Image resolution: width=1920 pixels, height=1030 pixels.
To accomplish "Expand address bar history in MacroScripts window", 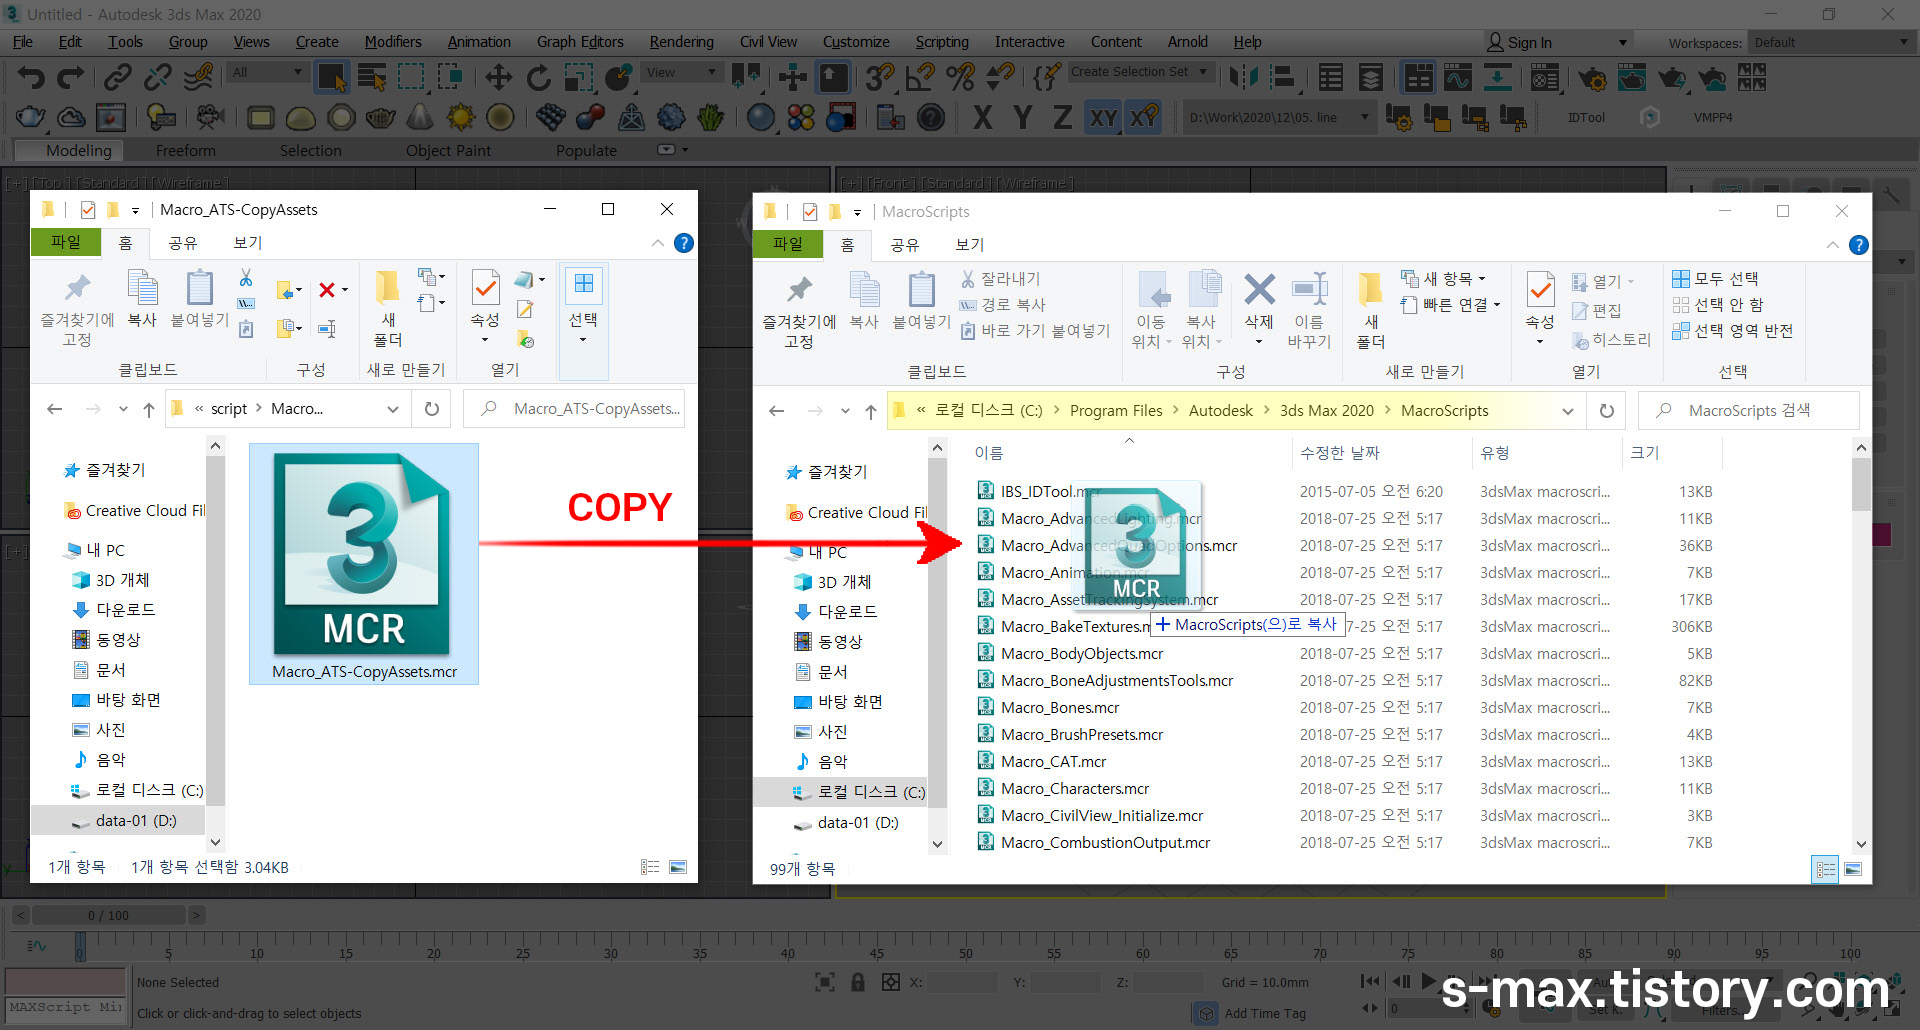I will tap(1567, 411).
